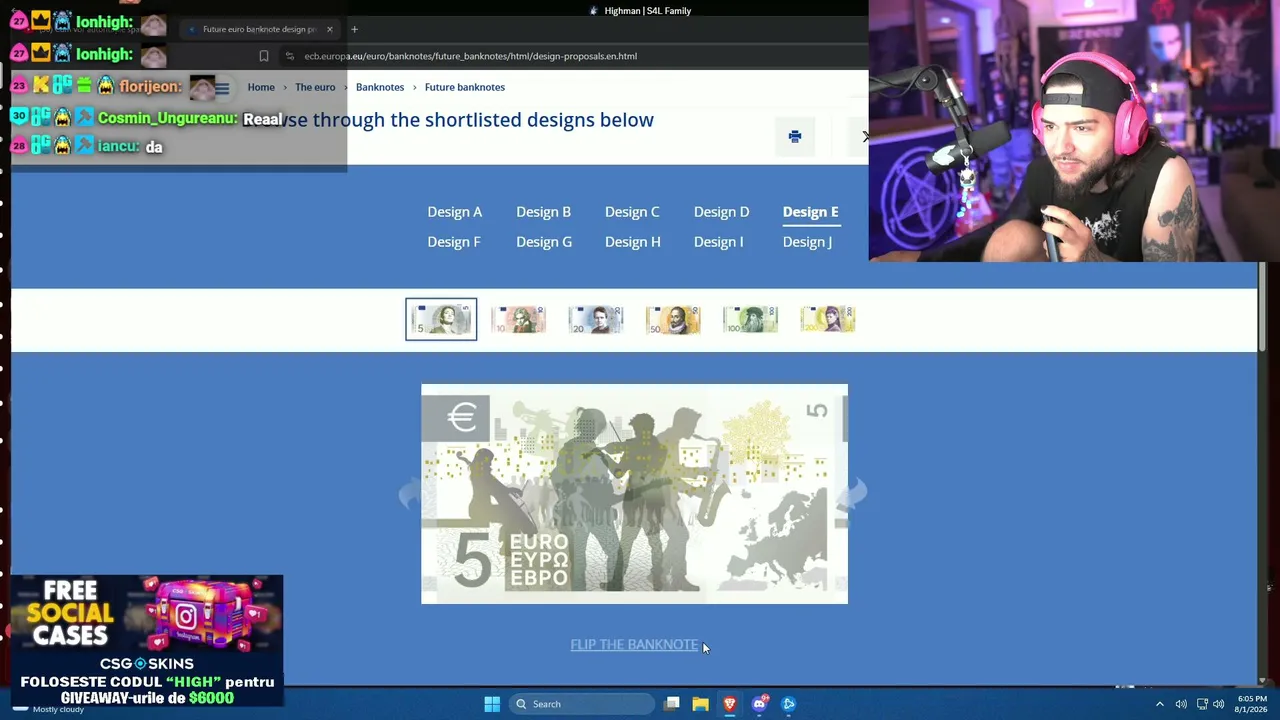The width and height of the screenshot is (1280, 720).
Task: Switch to Design C
Action: [x=632, y=212]
